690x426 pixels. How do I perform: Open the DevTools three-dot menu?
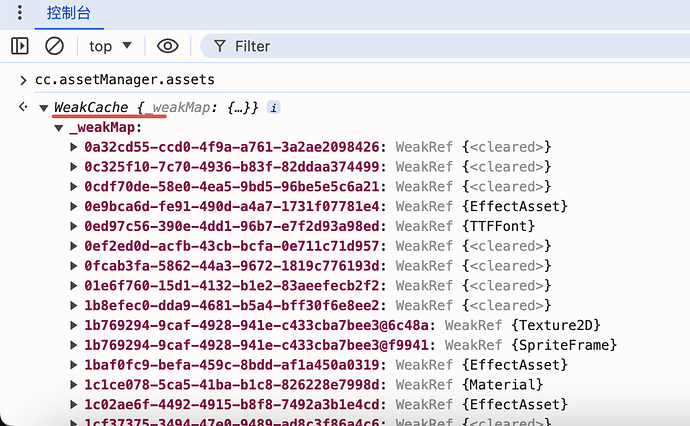(19, 14)
